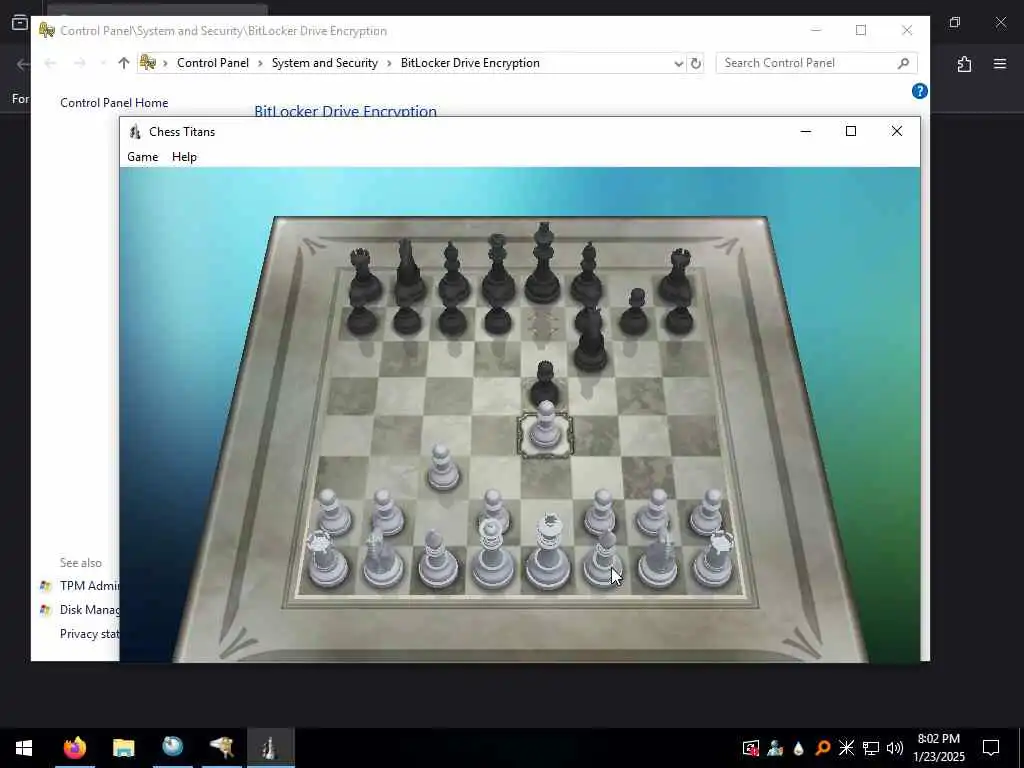Open the notification center icon
Screen dimensions: 1024x768
pos(991,748)
